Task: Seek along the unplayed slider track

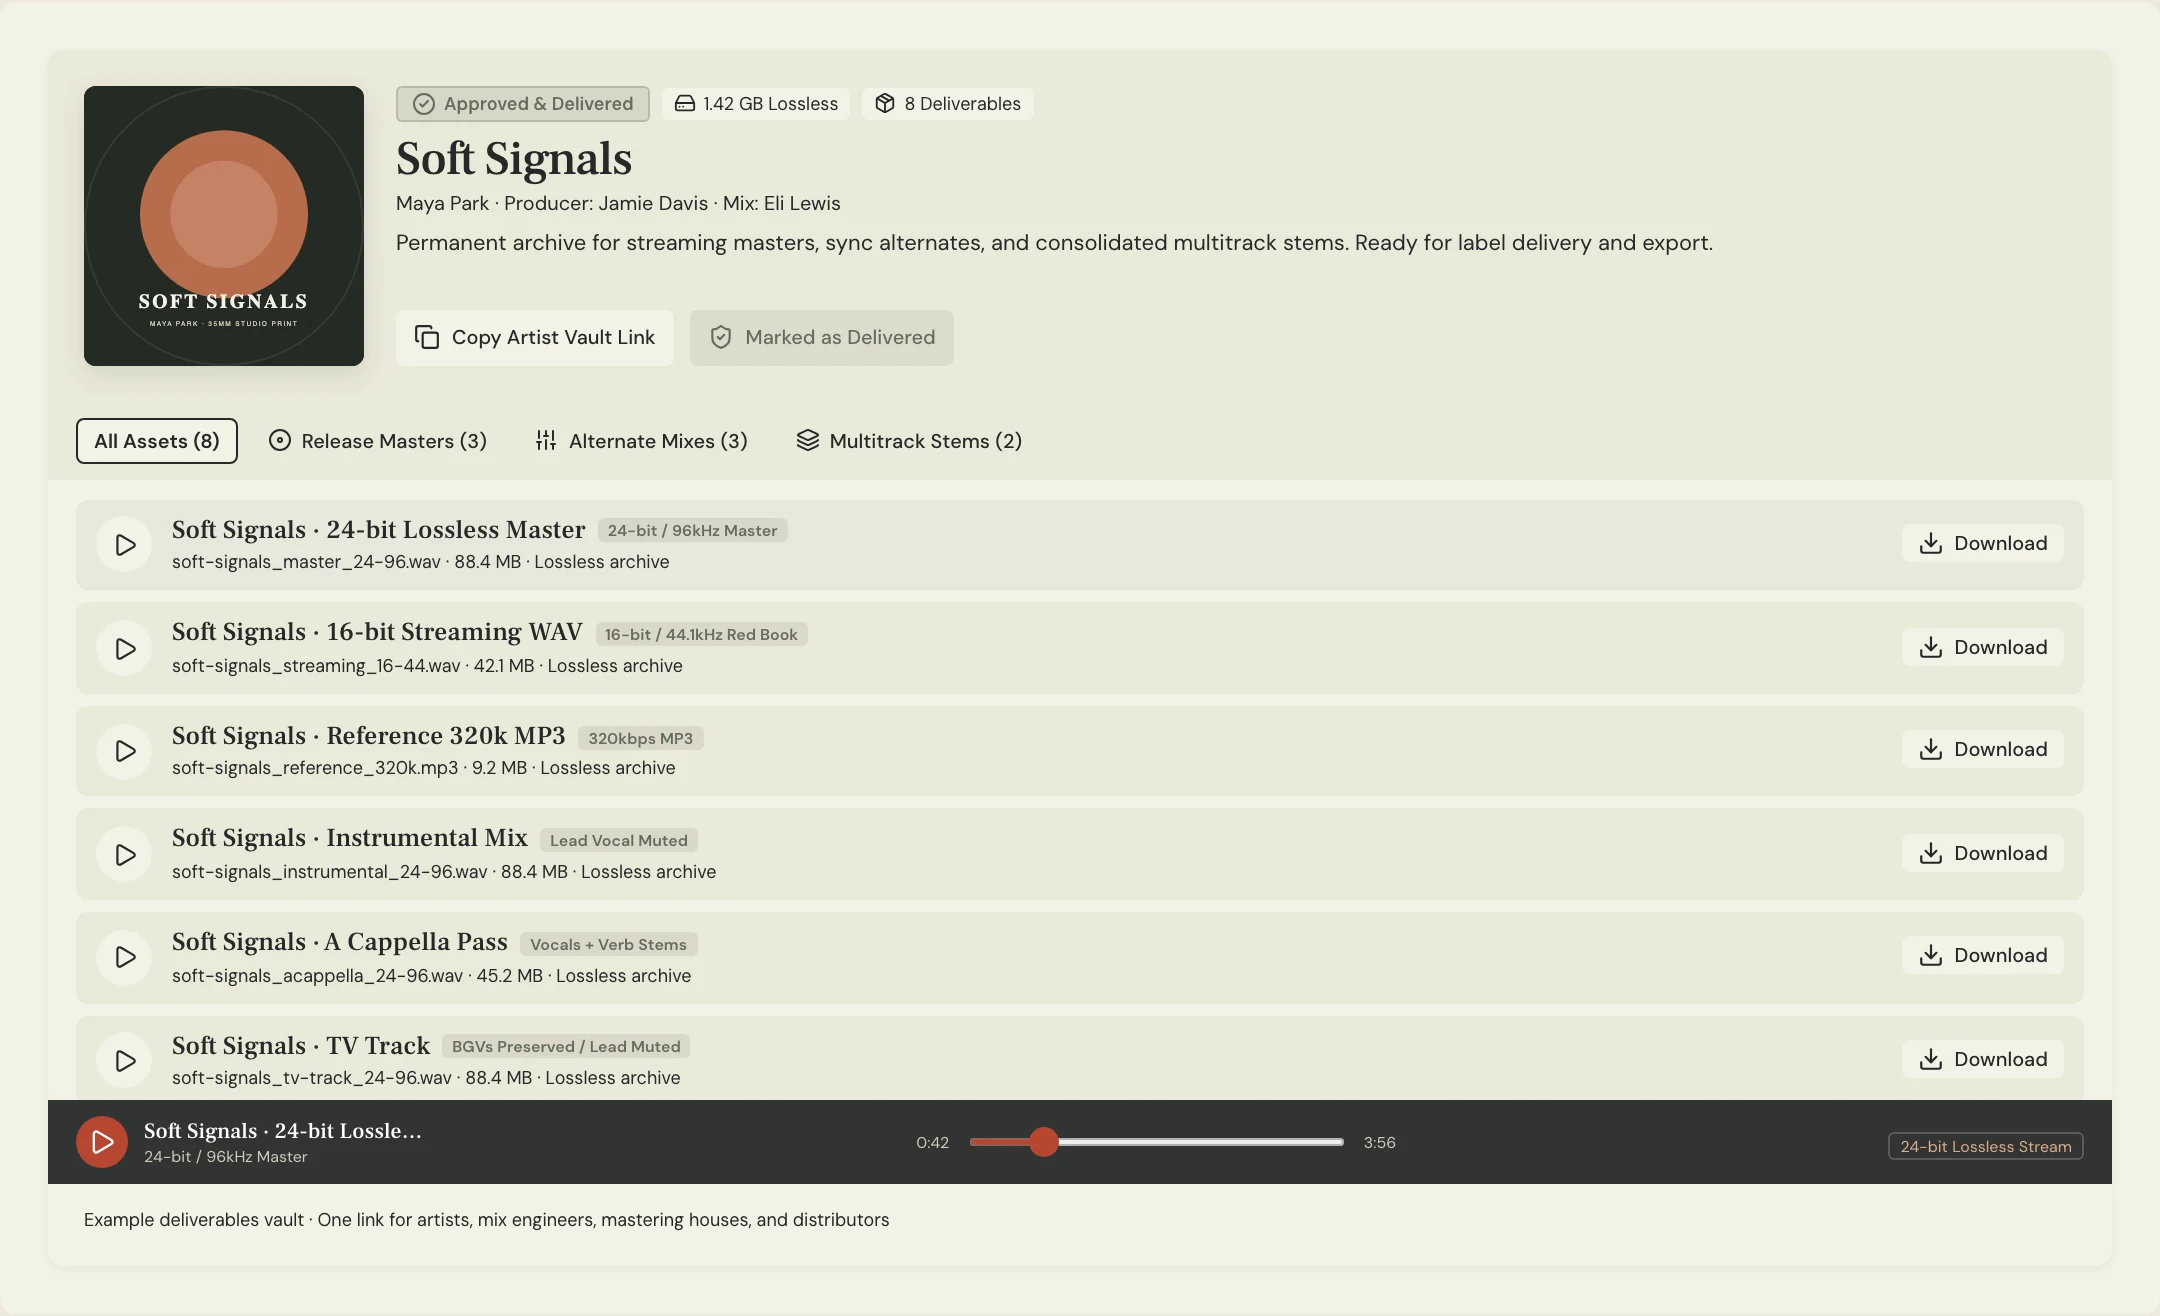Action: click(x=1201, y=1142)
